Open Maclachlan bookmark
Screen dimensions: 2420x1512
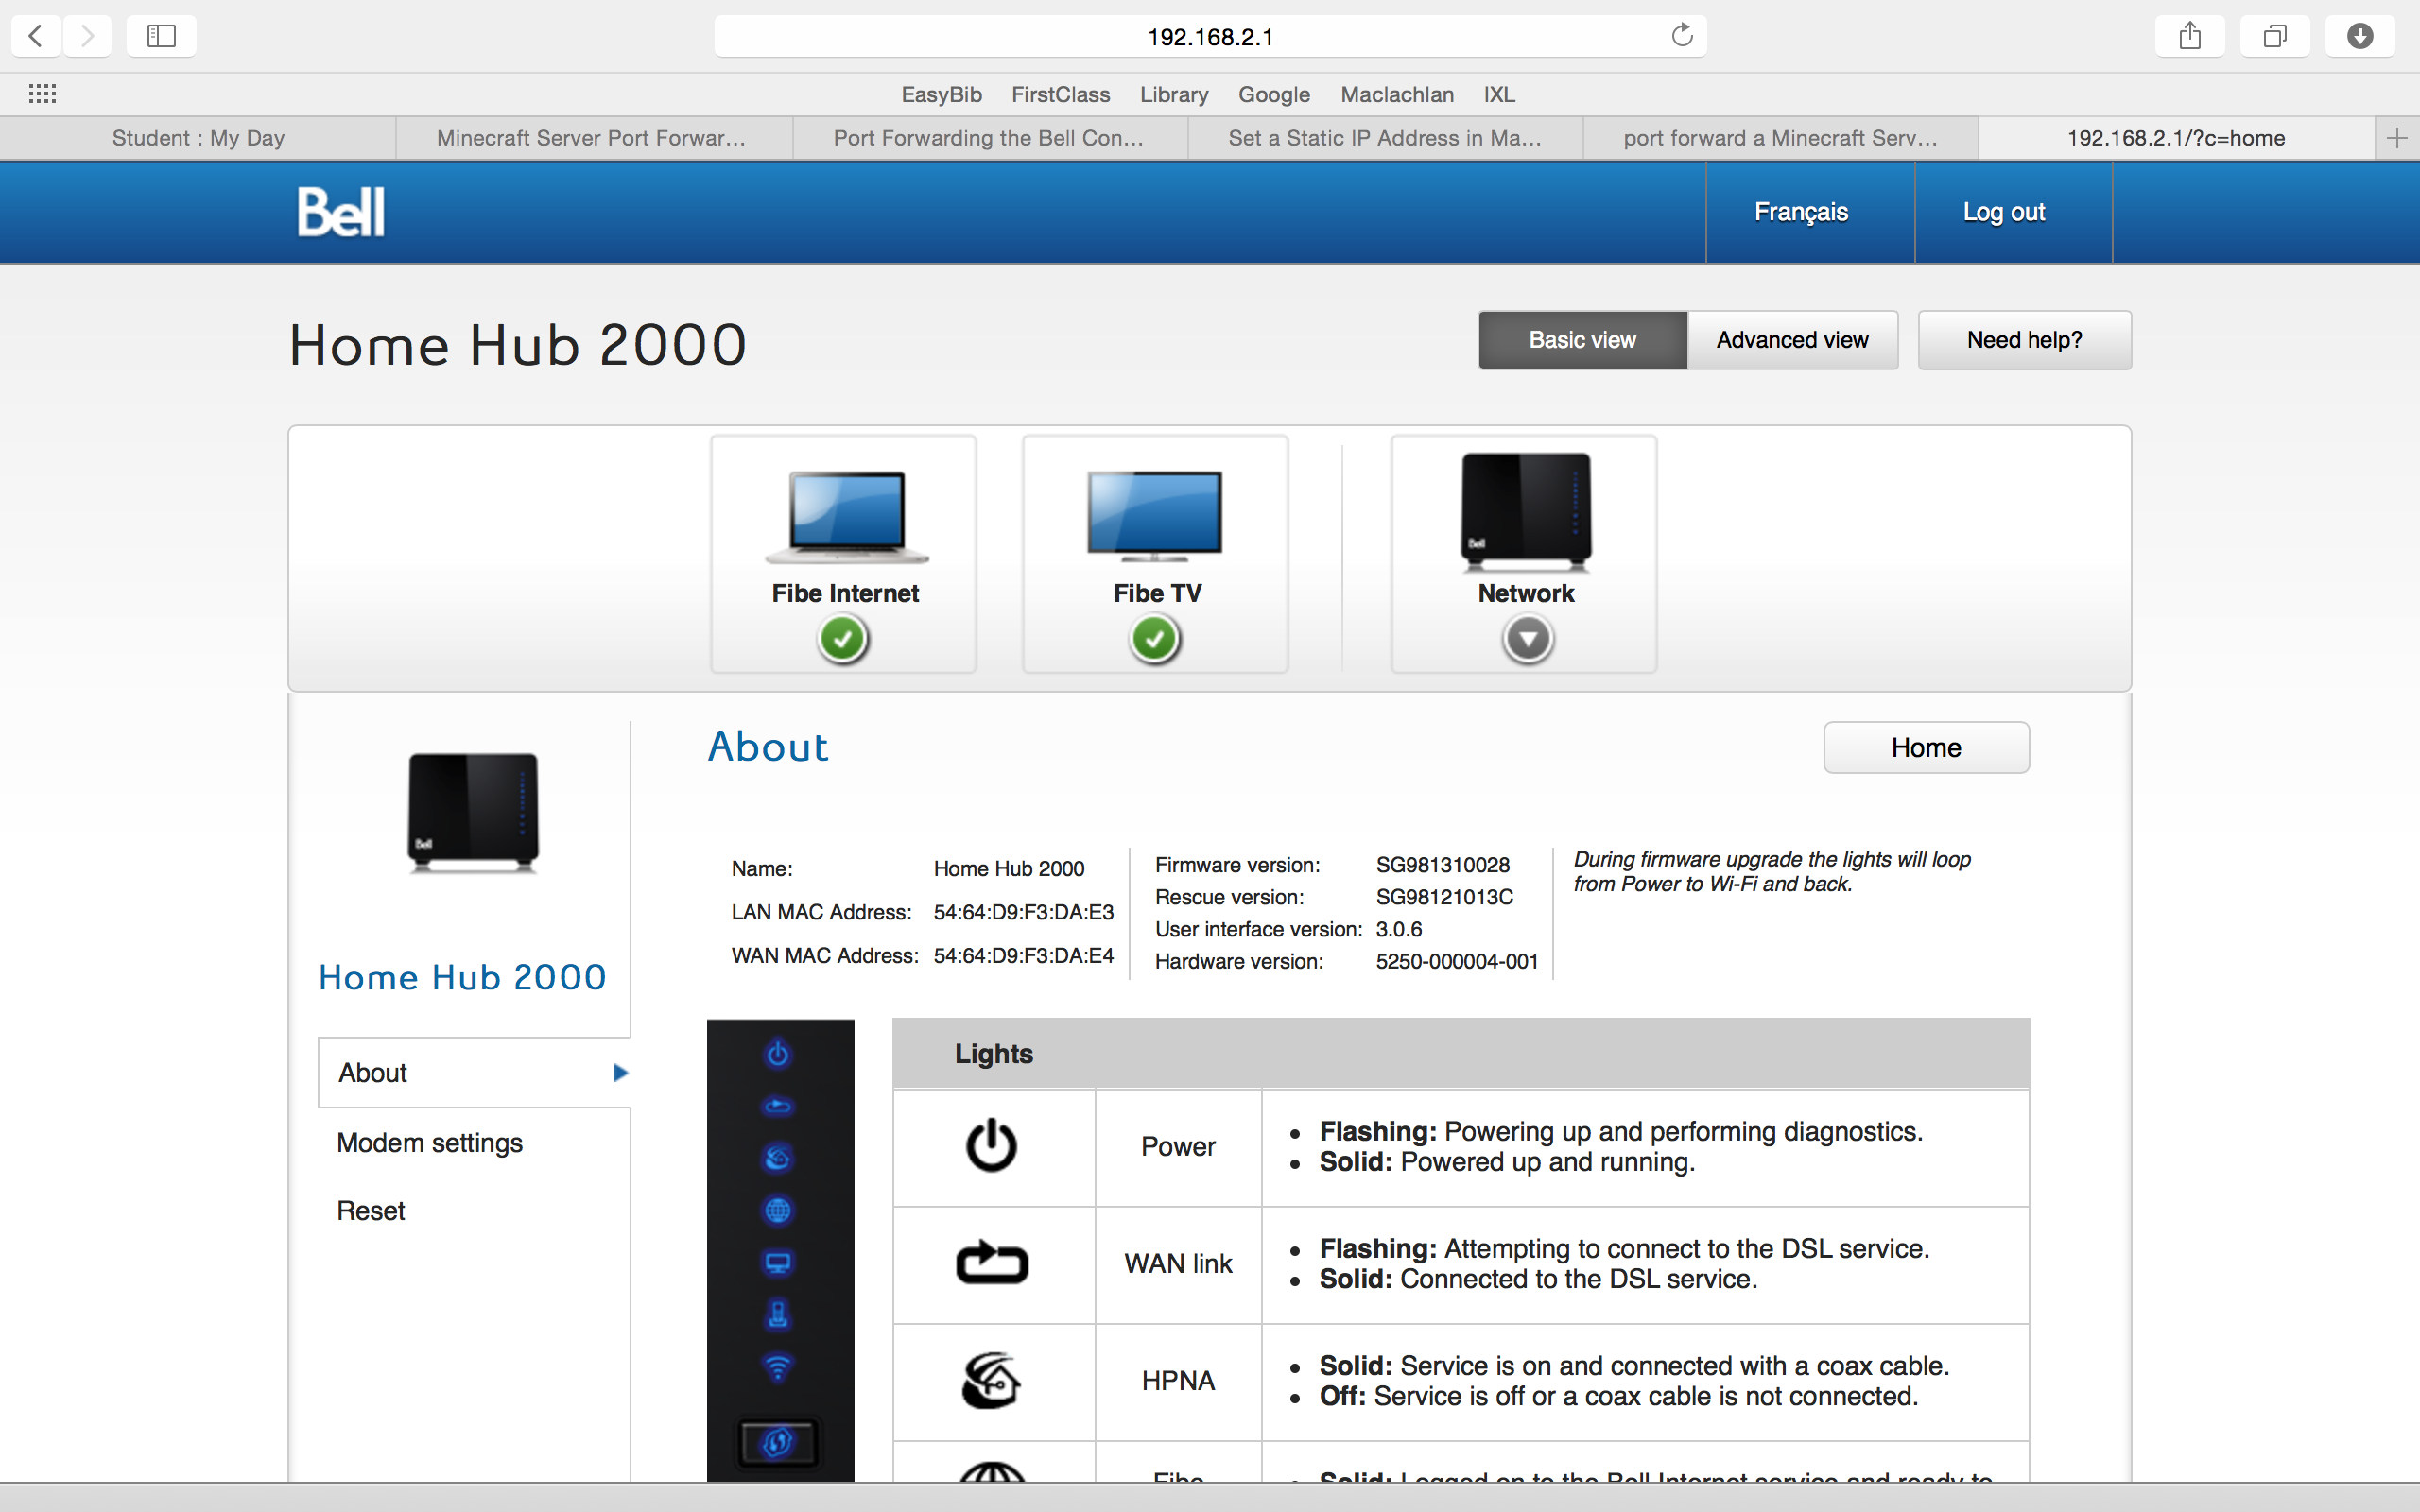tap(1397, 94)
